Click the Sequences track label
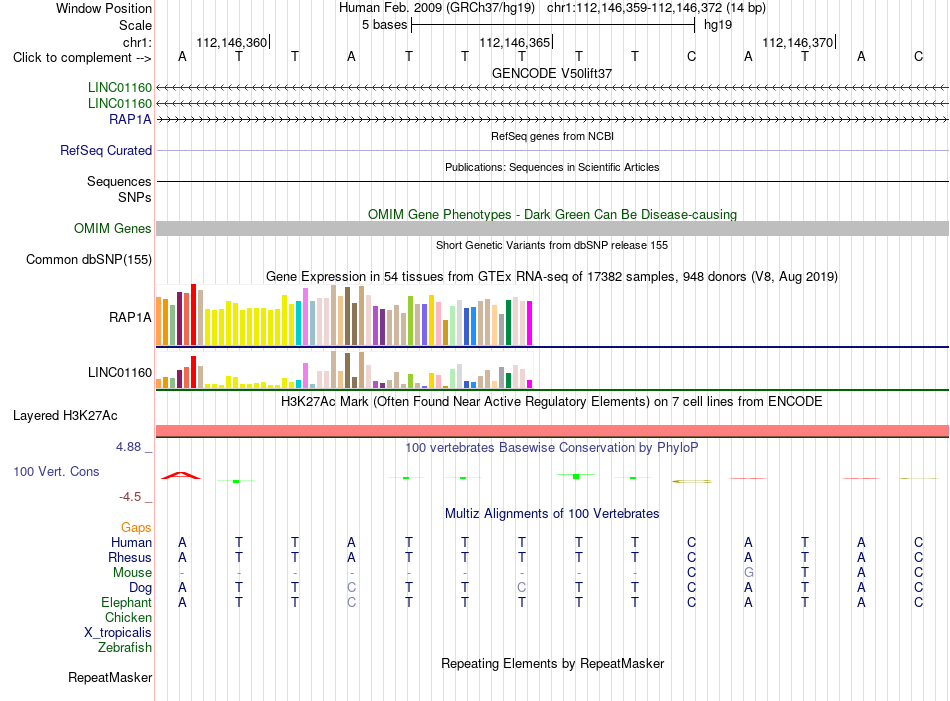The height and width of the screenshot is (701, 950). coord(119,181)
